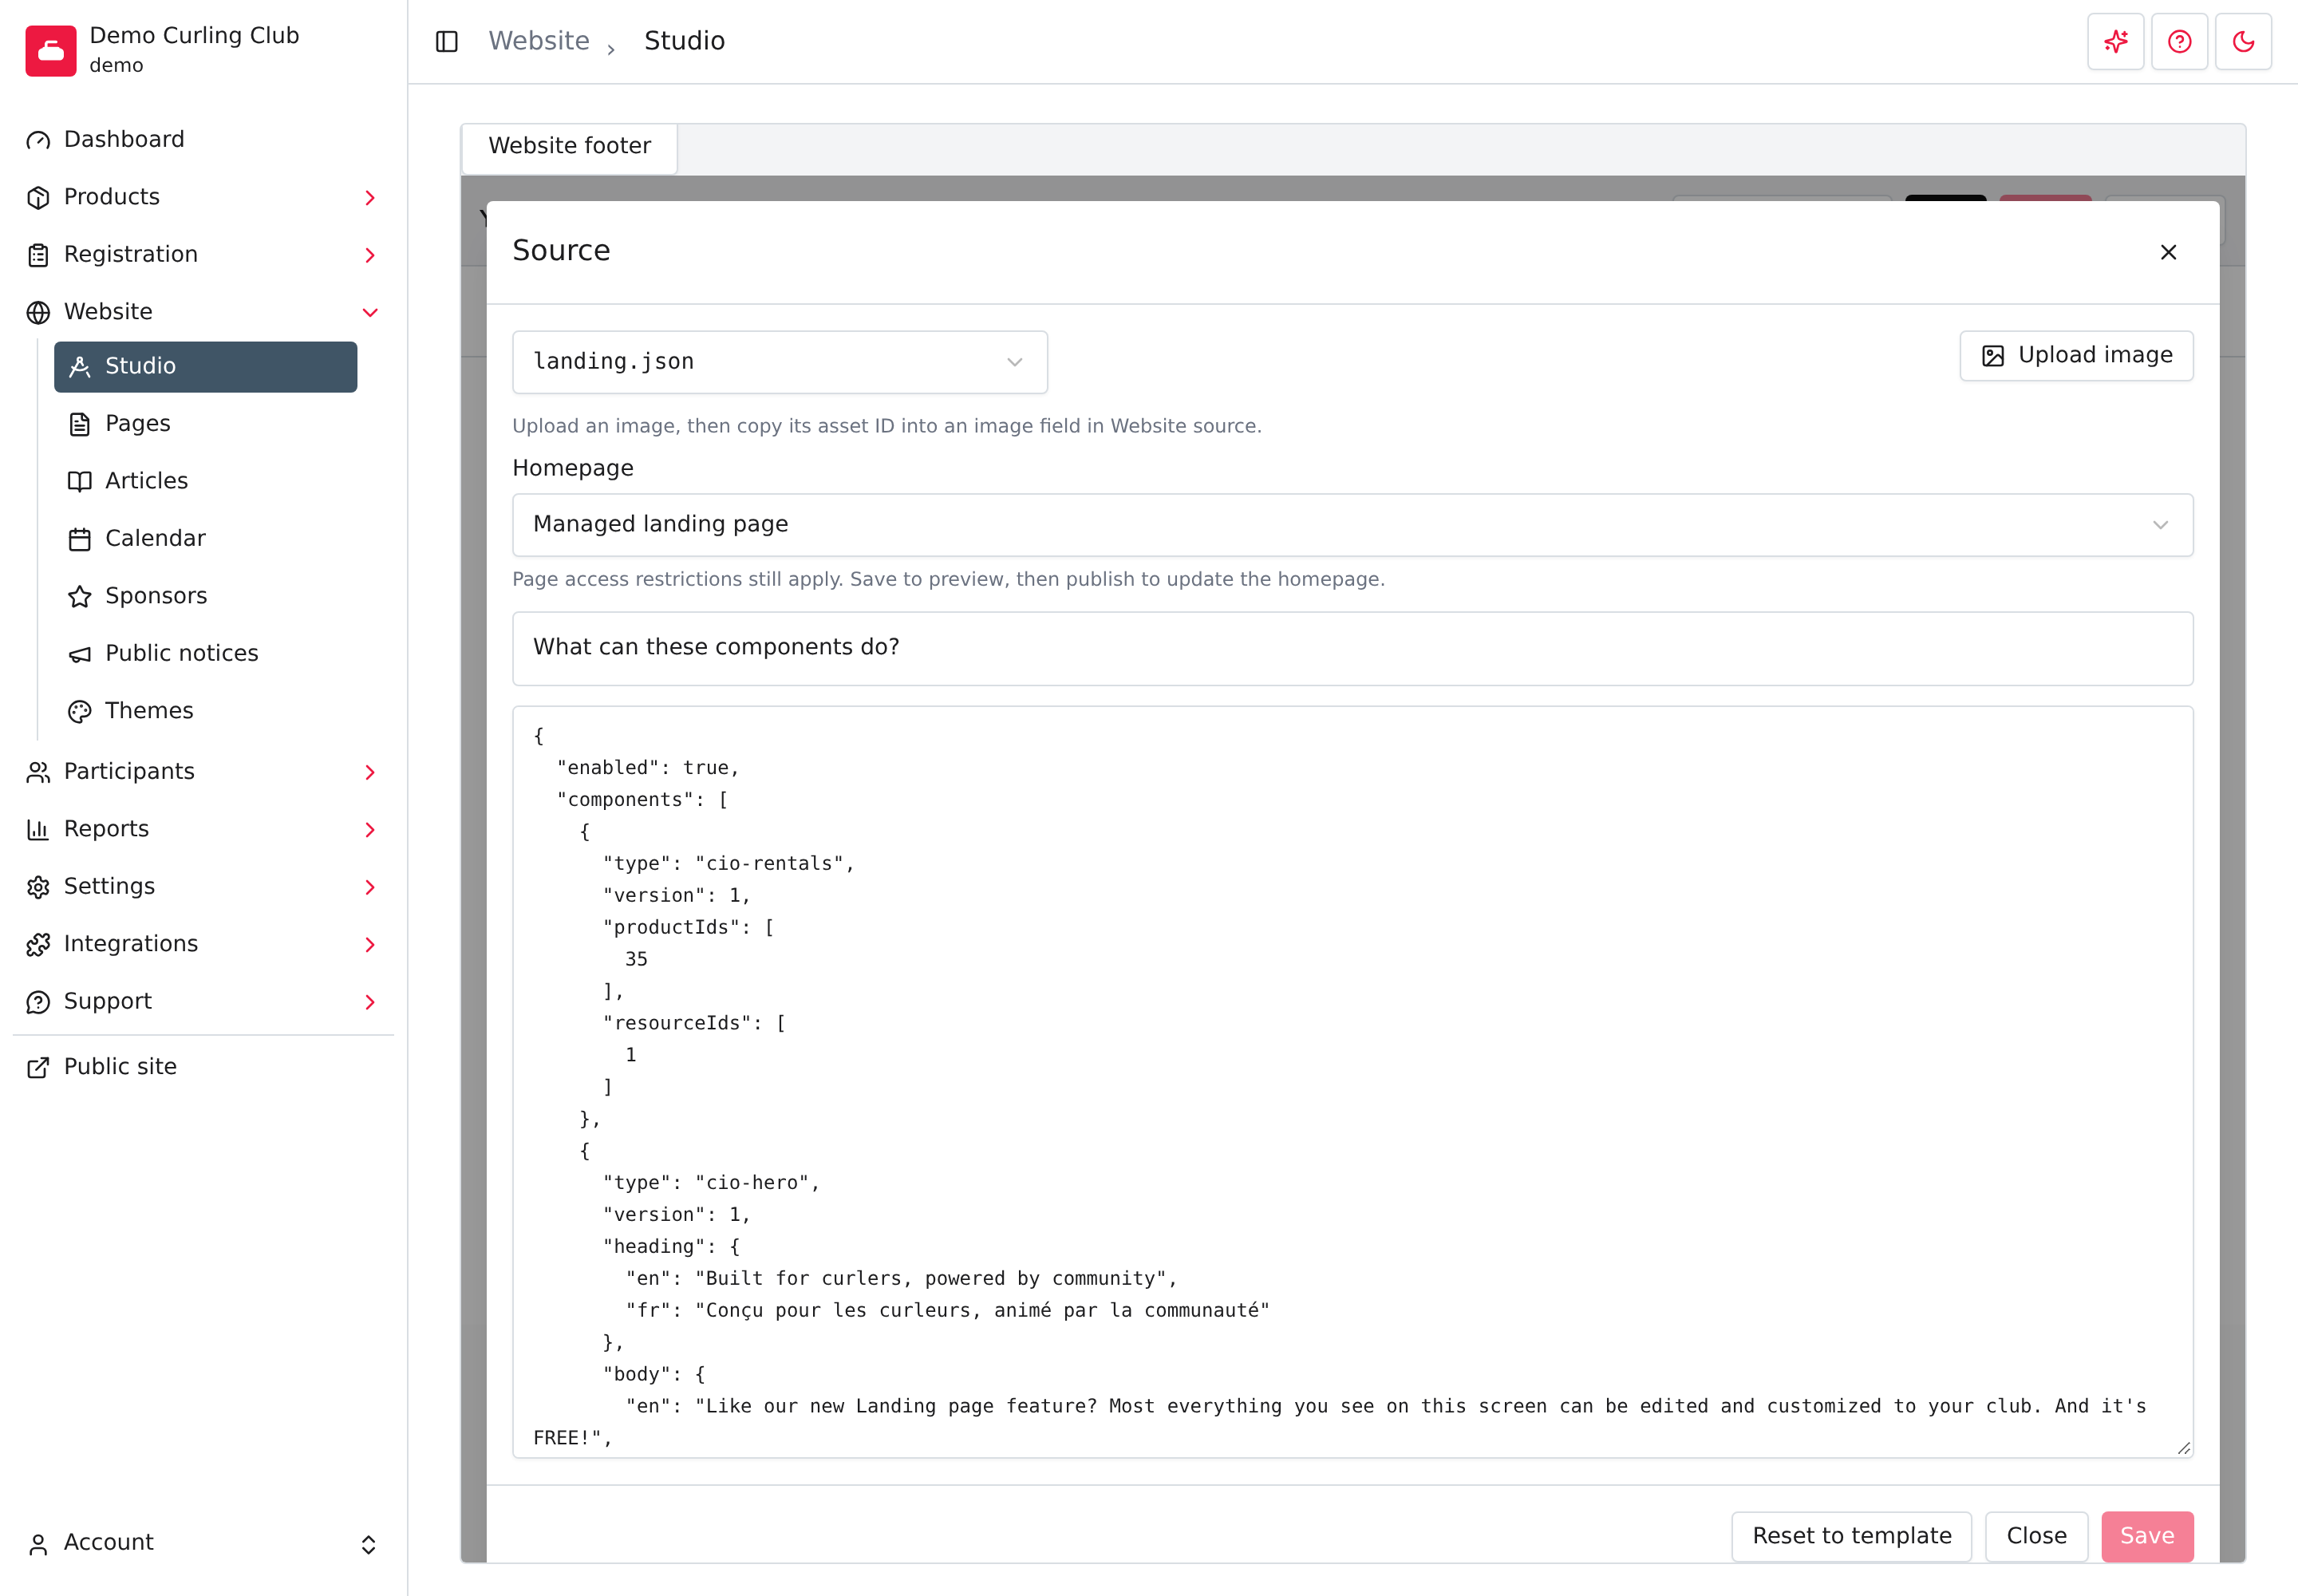Open the Managed landing page dropdown
Image resolution: width=2298 pixels, height=1596 pixels.
[1352, 525]
